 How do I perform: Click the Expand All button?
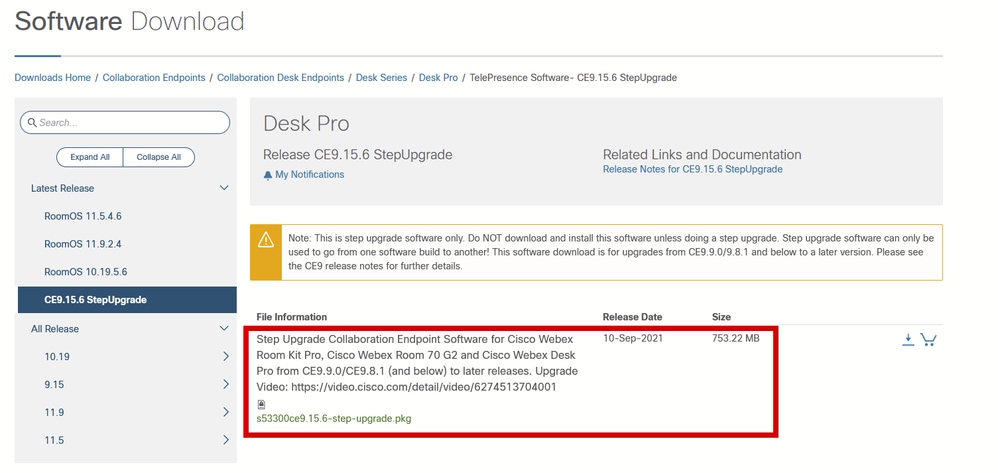pos(89,157)
